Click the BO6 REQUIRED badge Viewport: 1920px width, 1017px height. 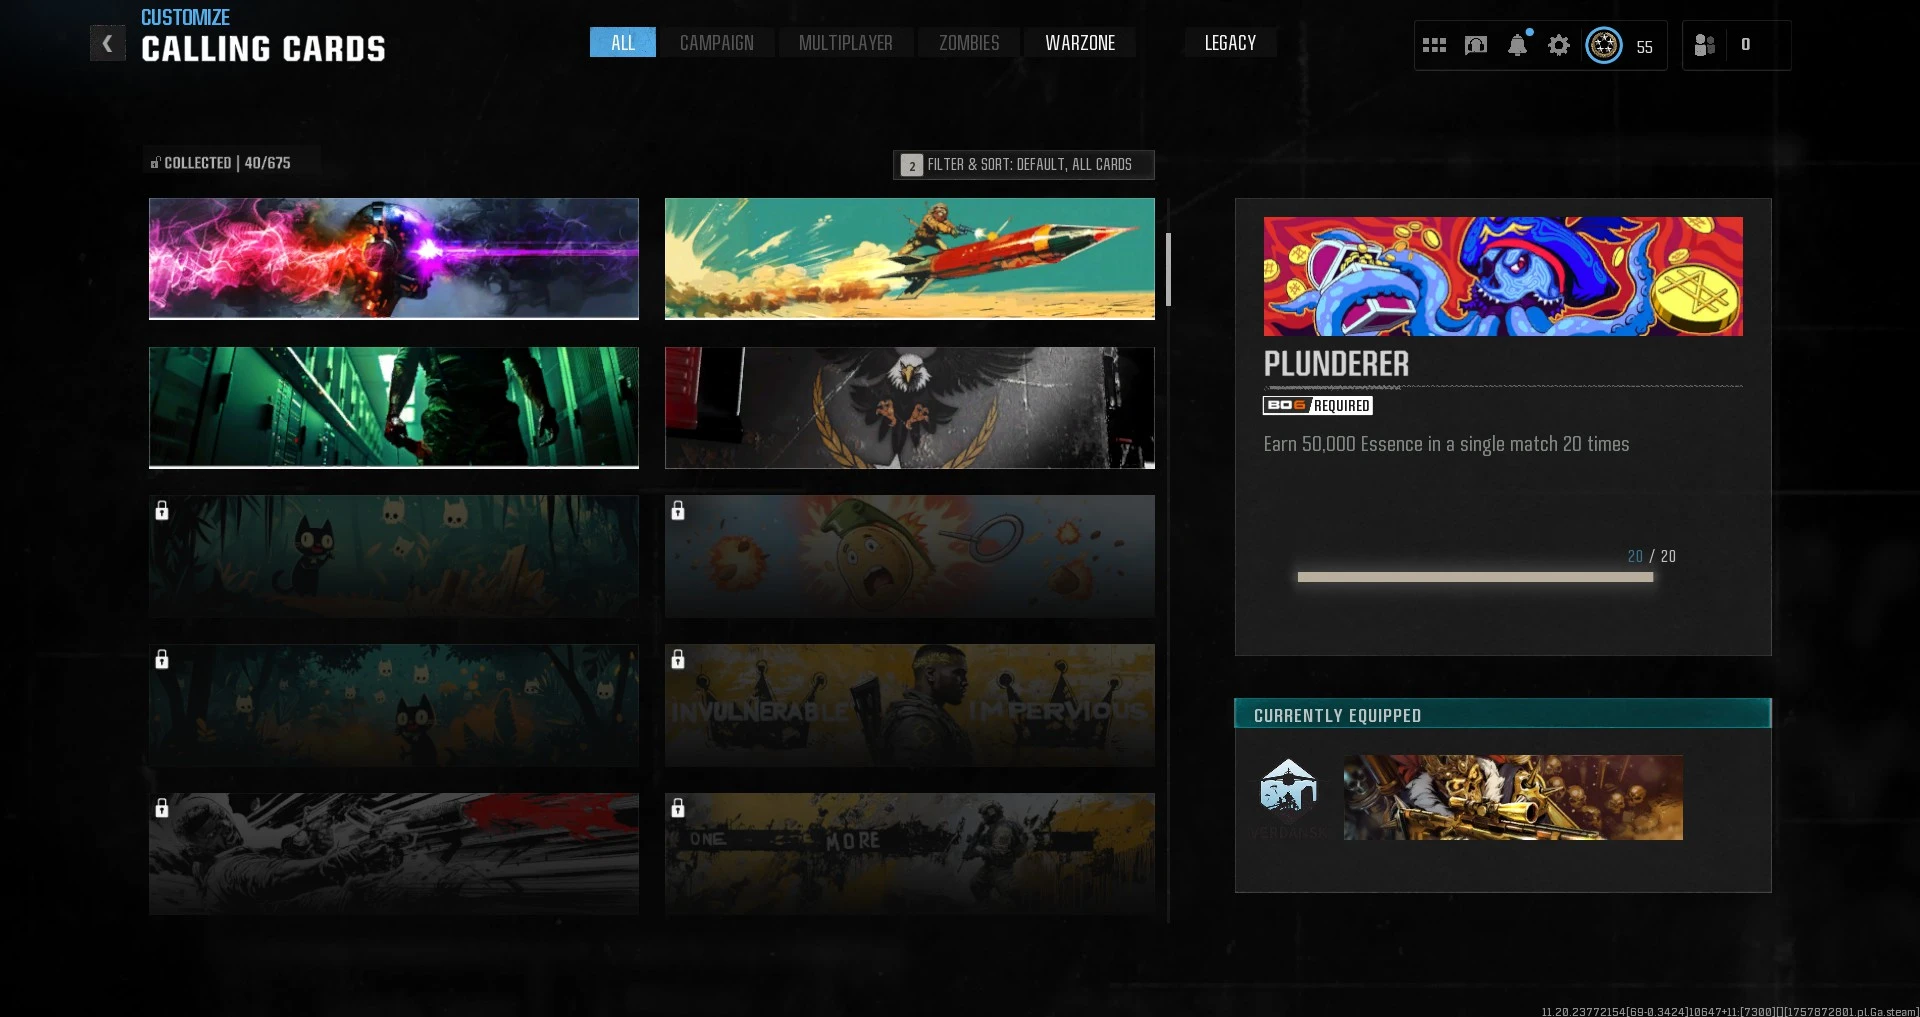click(1318, 405)
